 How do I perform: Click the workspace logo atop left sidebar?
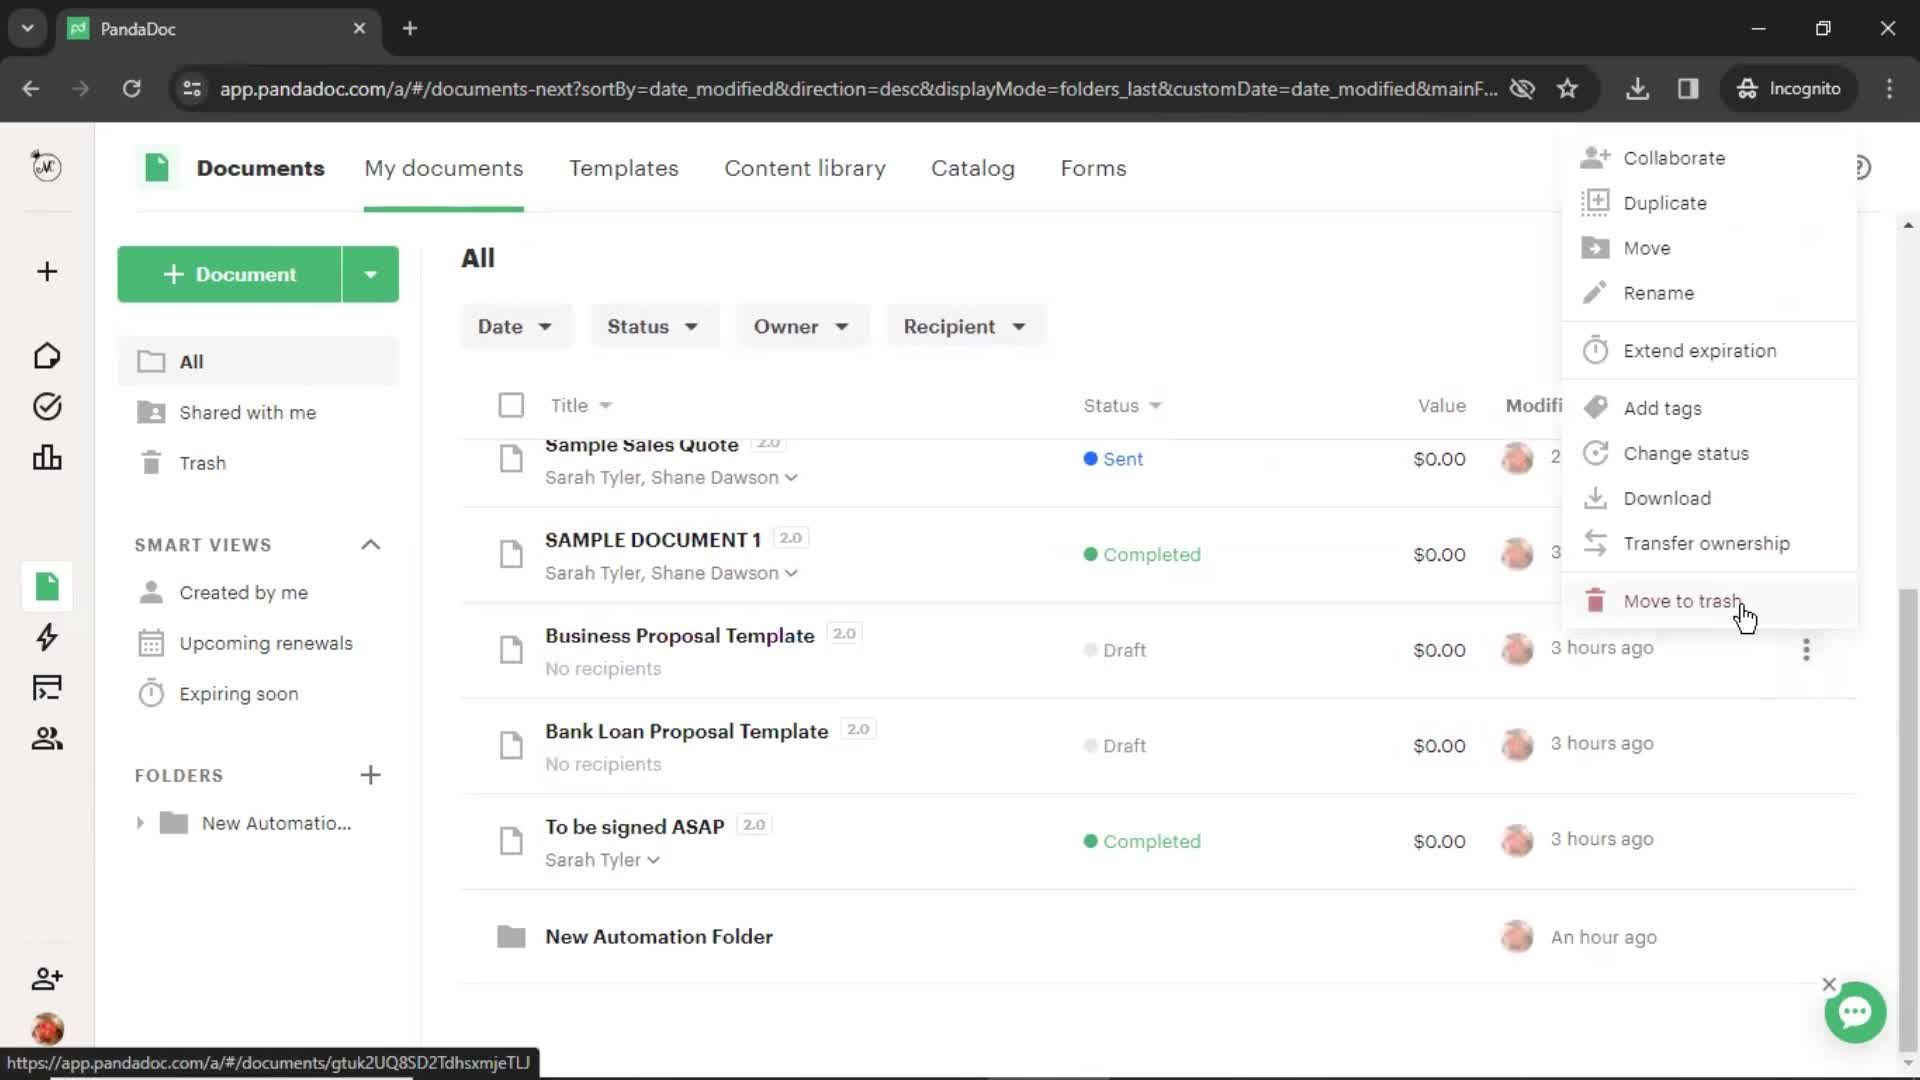click(x=47, y=166)
